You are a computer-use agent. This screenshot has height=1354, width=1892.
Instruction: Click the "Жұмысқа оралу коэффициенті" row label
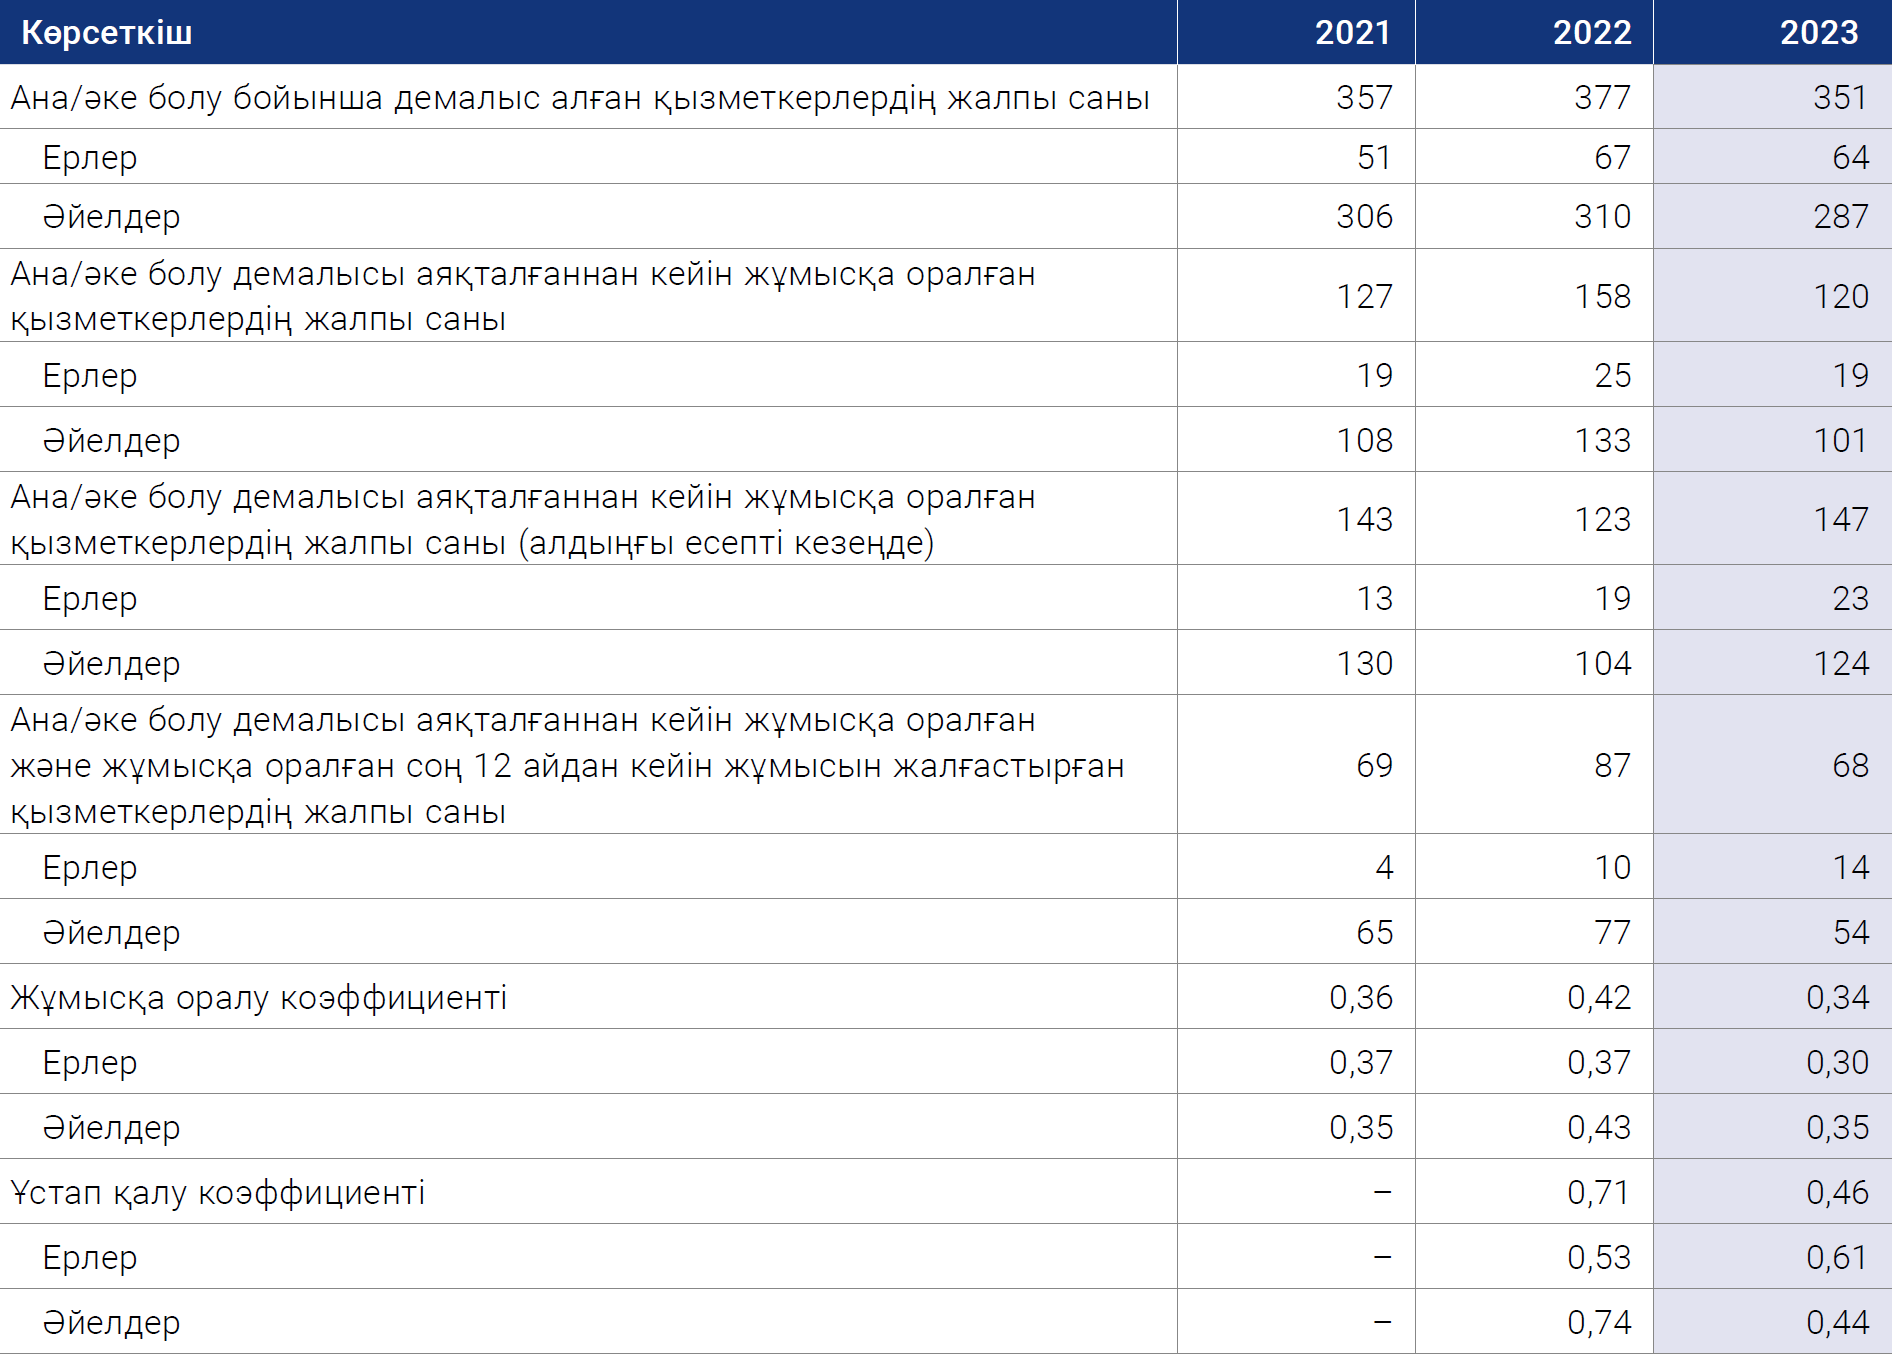(x=259, y=998)
